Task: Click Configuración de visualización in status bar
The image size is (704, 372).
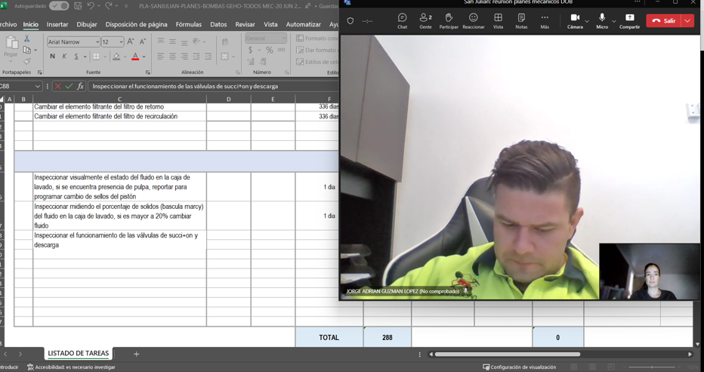Action: pos(519,367)
